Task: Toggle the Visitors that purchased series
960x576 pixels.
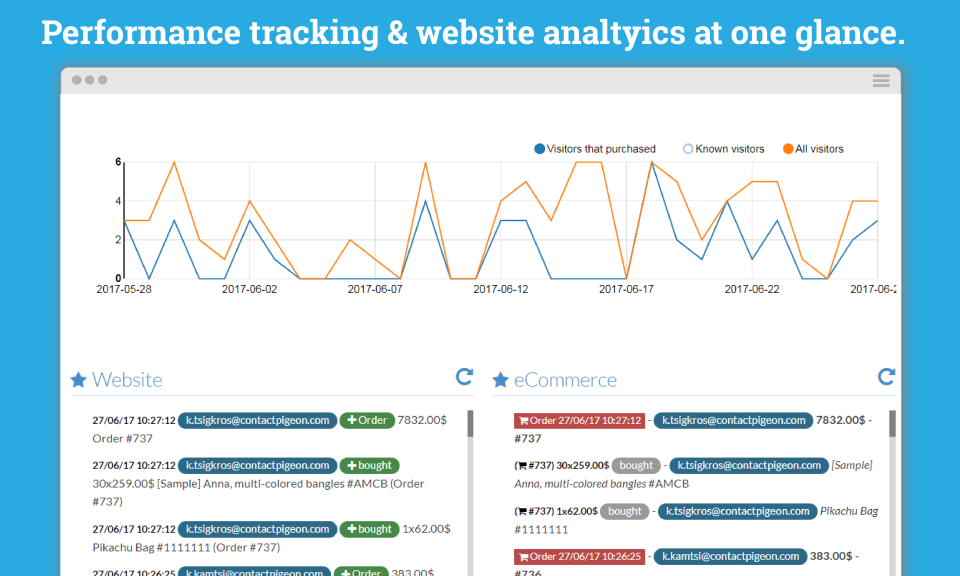Action: coord(594,148)
